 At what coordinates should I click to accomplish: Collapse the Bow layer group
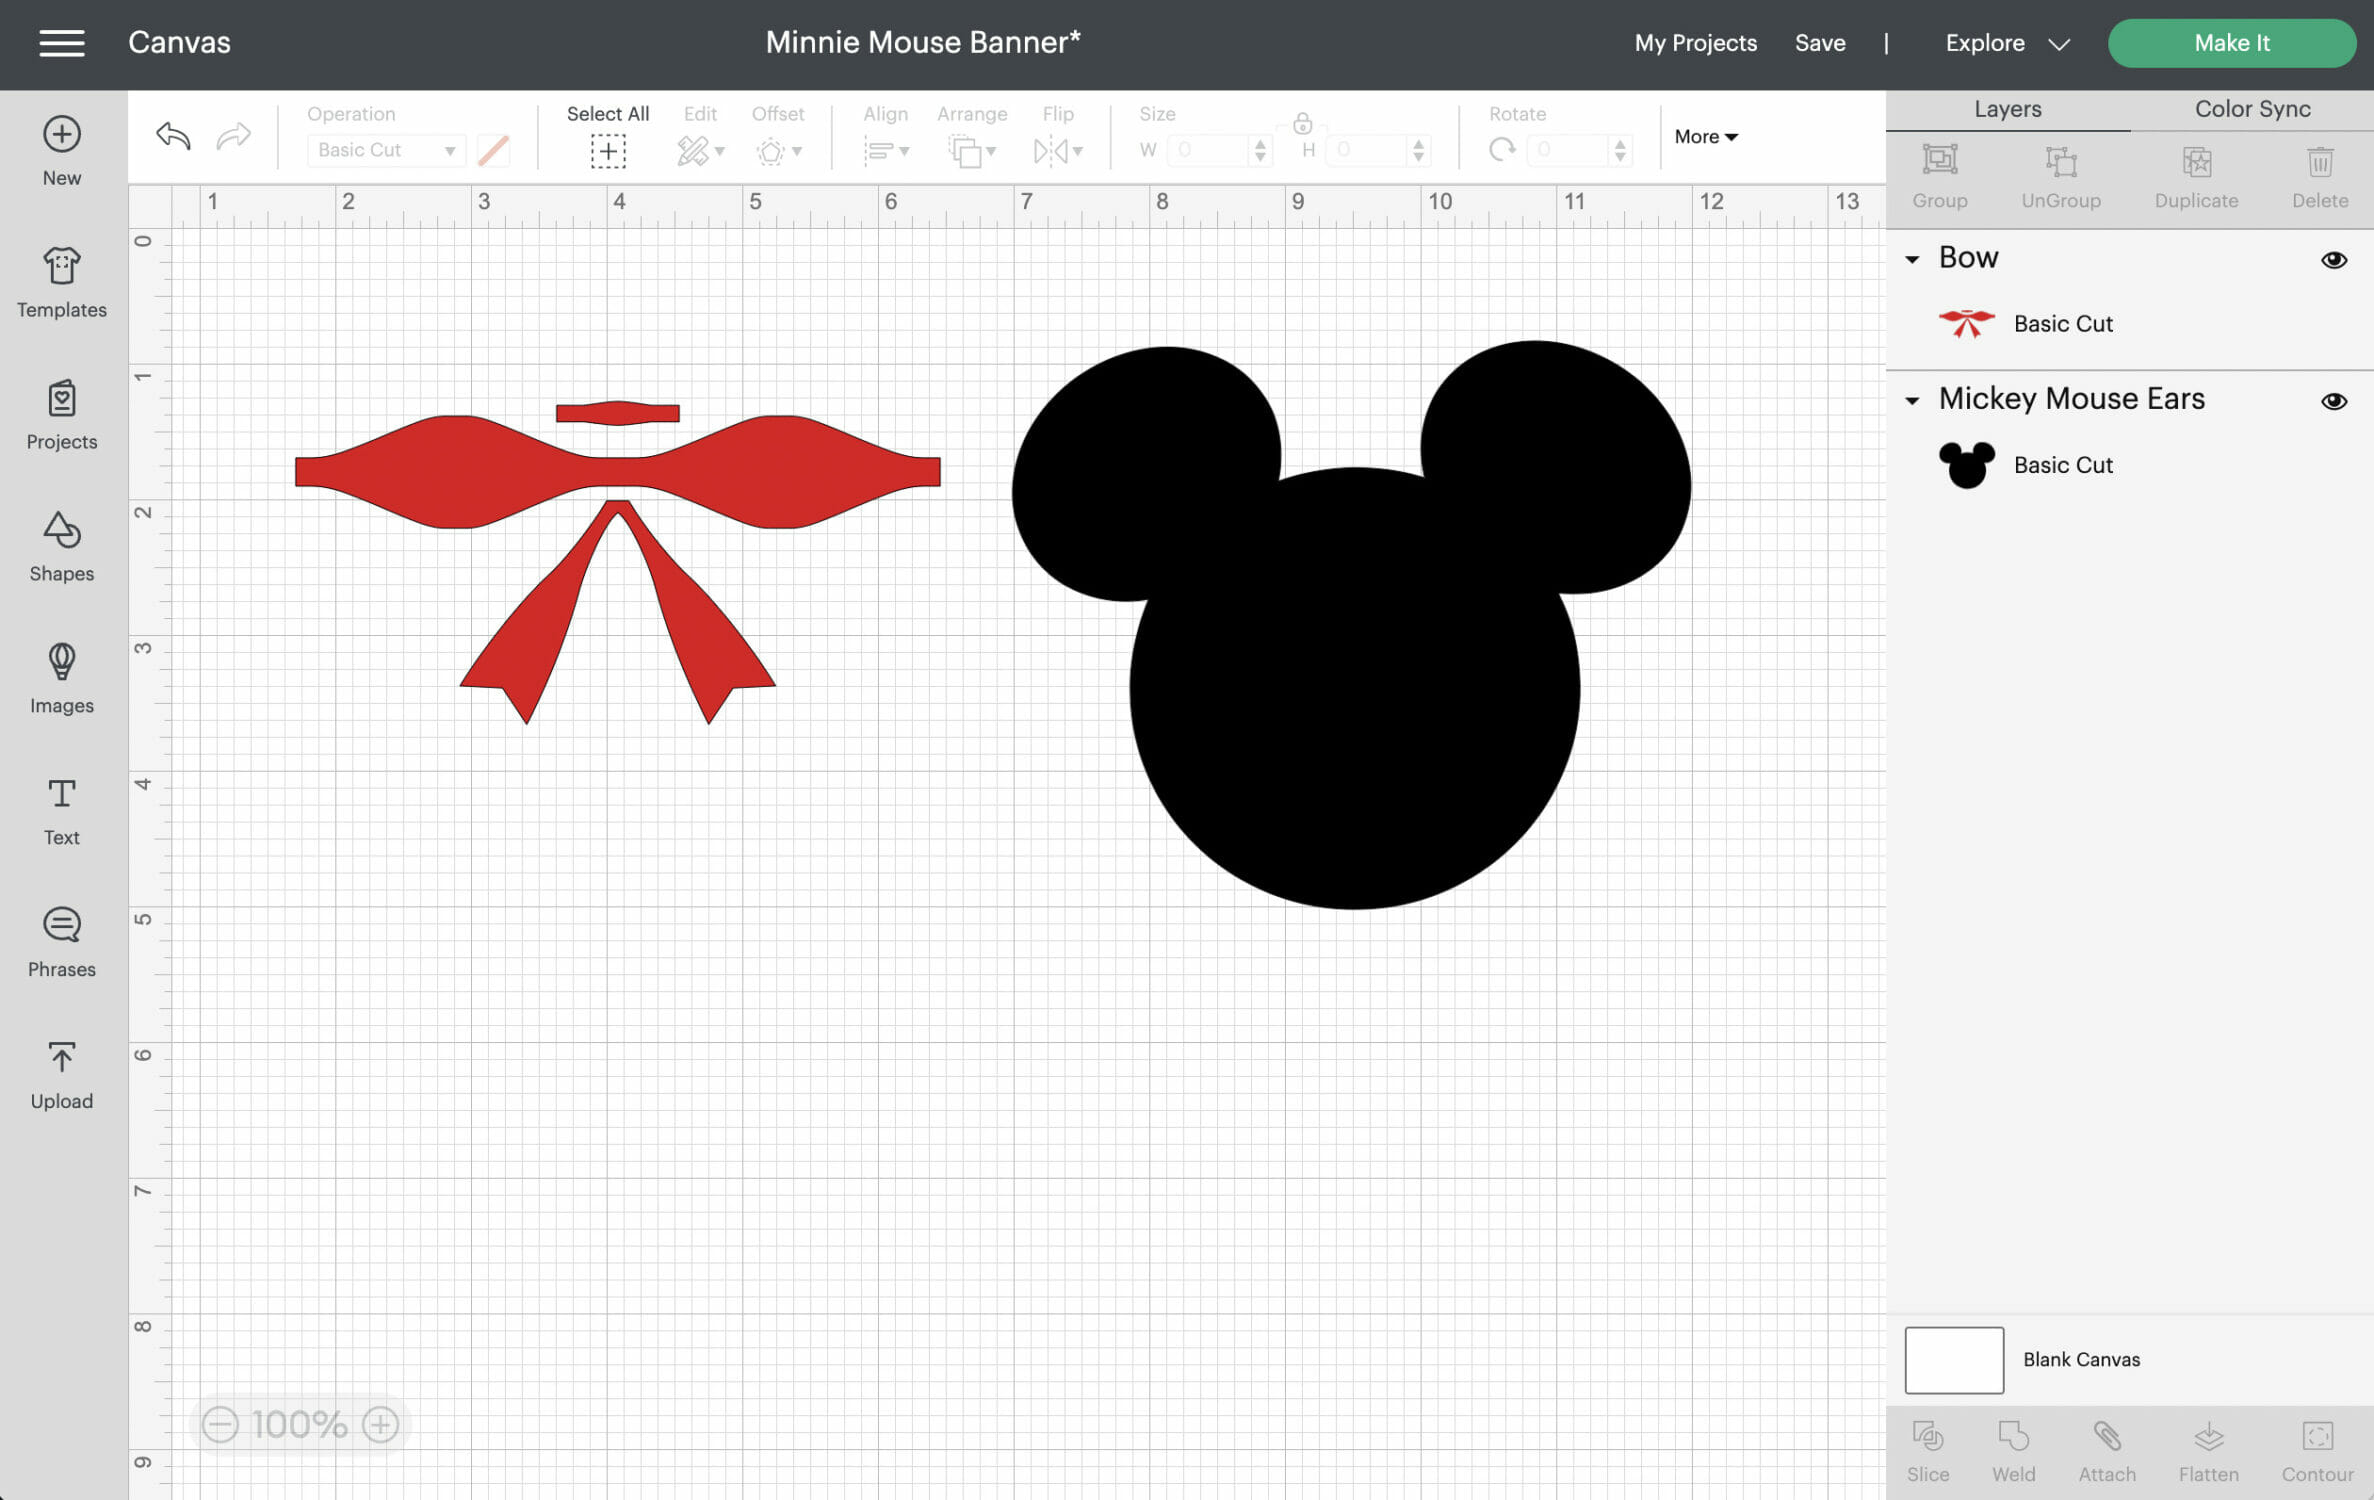(1912, 260)
